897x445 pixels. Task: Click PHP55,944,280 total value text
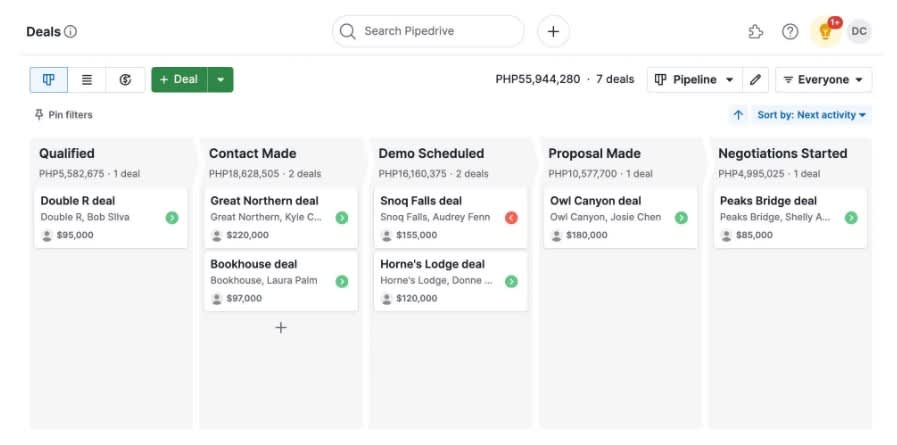[538, 80]
